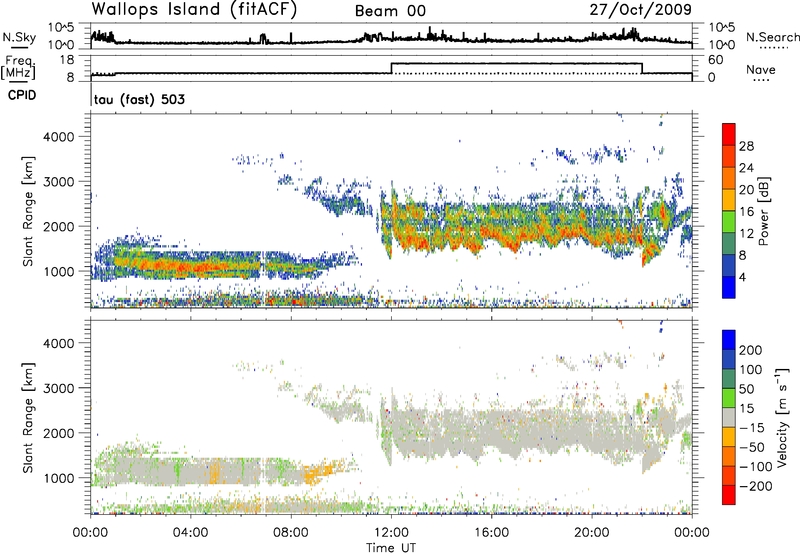Select the CPID row label
The height and width of the screenshot is (554, 800).
point(22,95)
